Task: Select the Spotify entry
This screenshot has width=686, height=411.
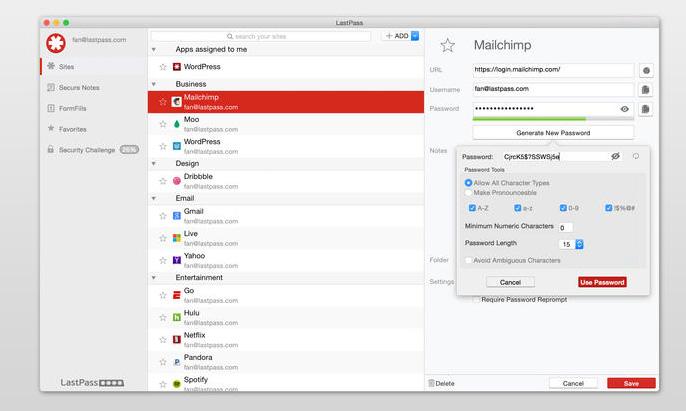Action: [286, 383]
